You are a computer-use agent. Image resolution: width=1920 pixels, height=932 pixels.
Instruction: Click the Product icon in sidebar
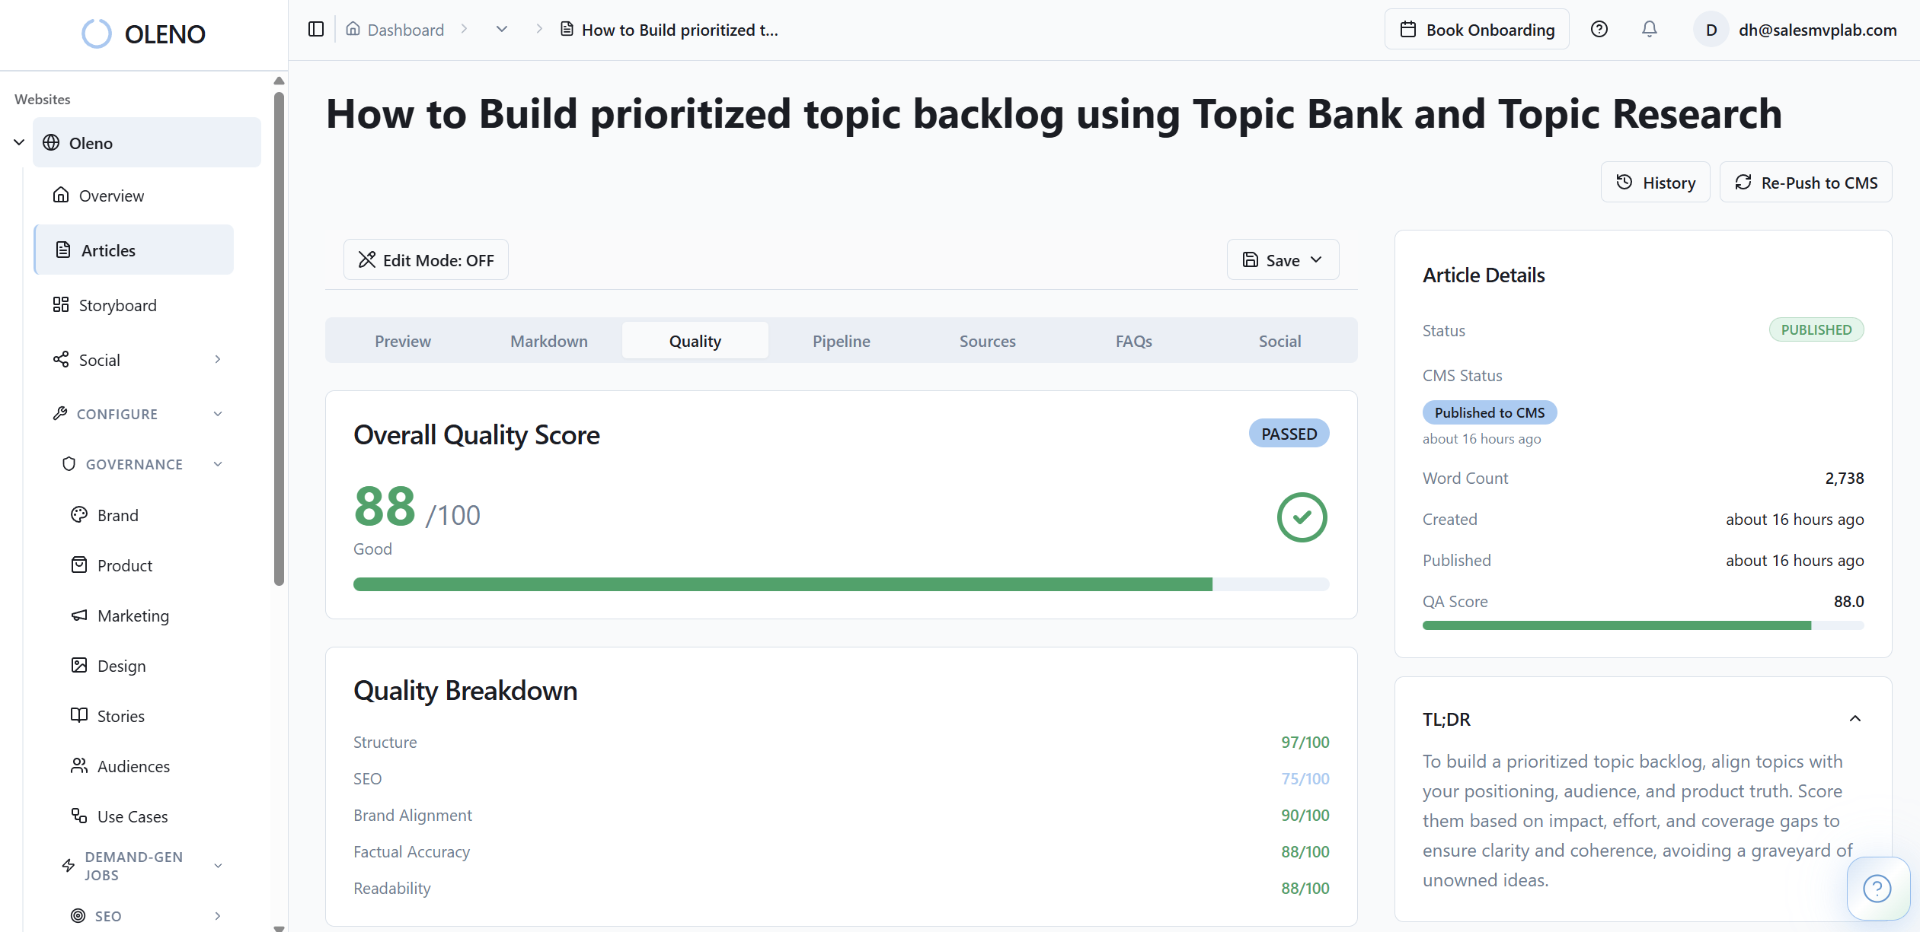[80, 565]
